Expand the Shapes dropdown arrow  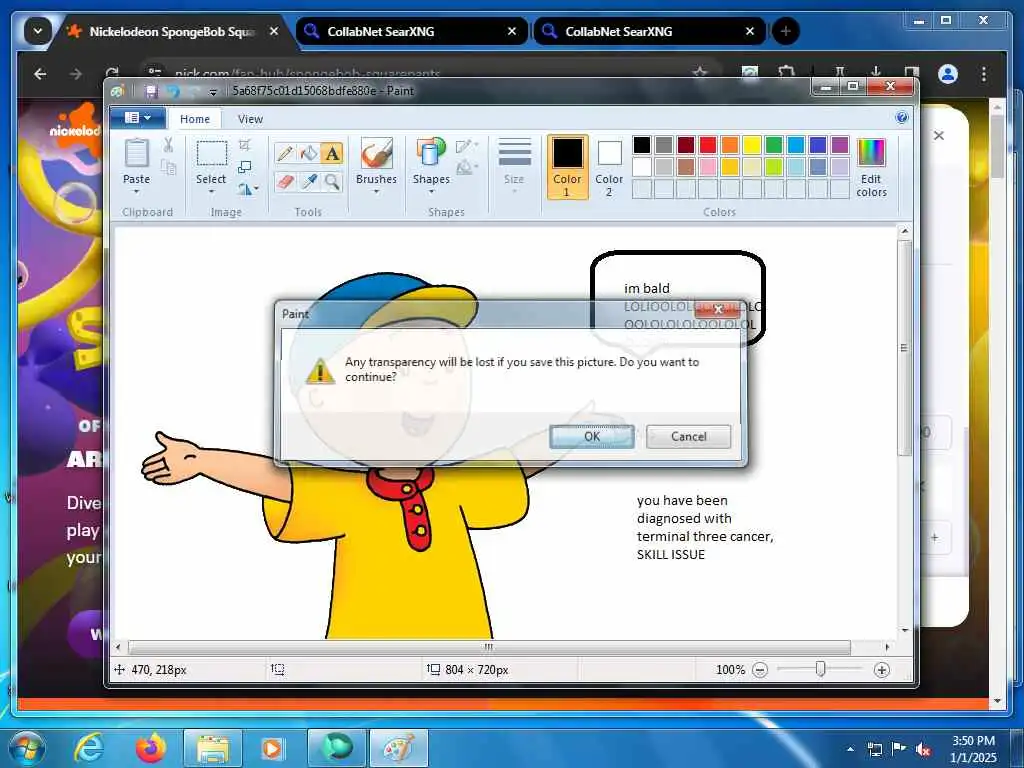(x=431, y=192)
